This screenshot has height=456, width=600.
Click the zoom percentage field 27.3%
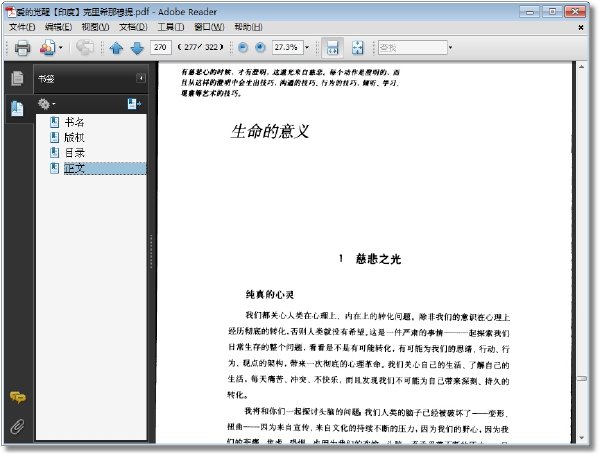pos(287,47)
